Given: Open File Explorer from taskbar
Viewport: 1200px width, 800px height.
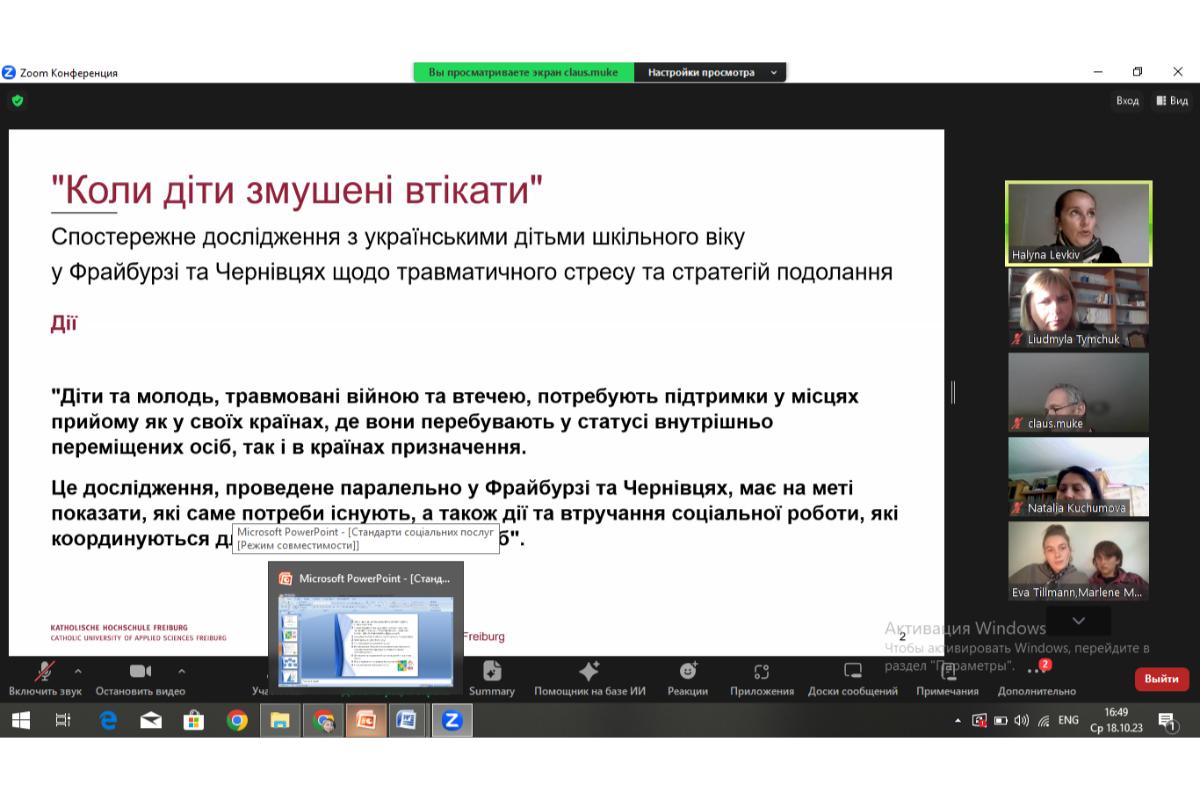Looking at the screenshot, I should tap(280, 720).
